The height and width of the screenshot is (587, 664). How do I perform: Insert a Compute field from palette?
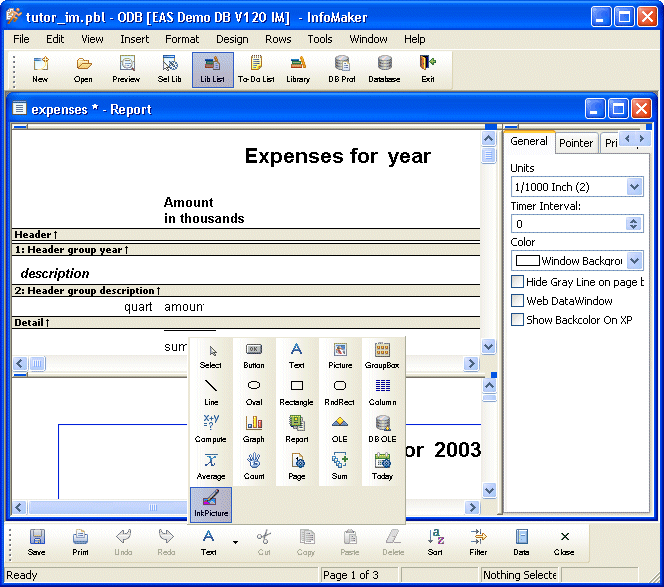(211, 430)
